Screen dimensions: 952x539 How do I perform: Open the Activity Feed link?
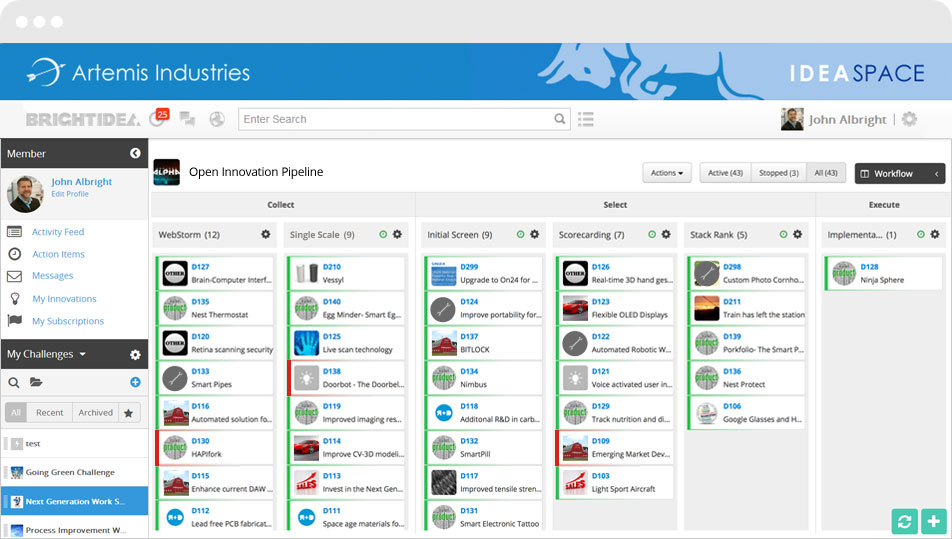point(58,232)
